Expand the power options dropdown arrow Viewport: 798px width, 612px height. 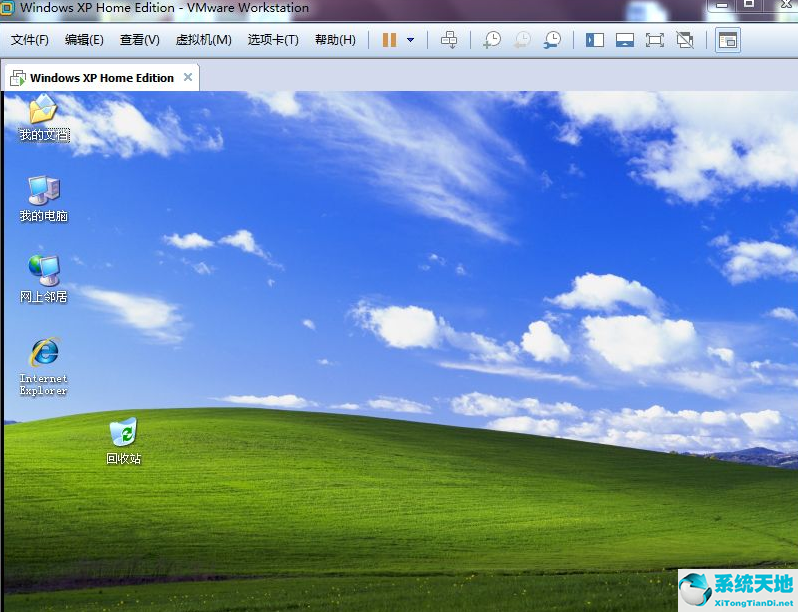[x=410, y=40]
